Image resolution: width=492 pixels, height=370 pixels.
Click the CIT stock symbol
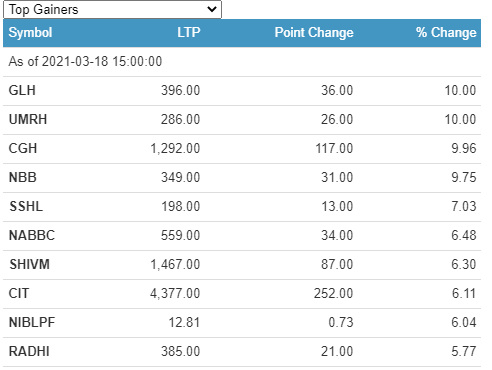(x=19, y=293)
